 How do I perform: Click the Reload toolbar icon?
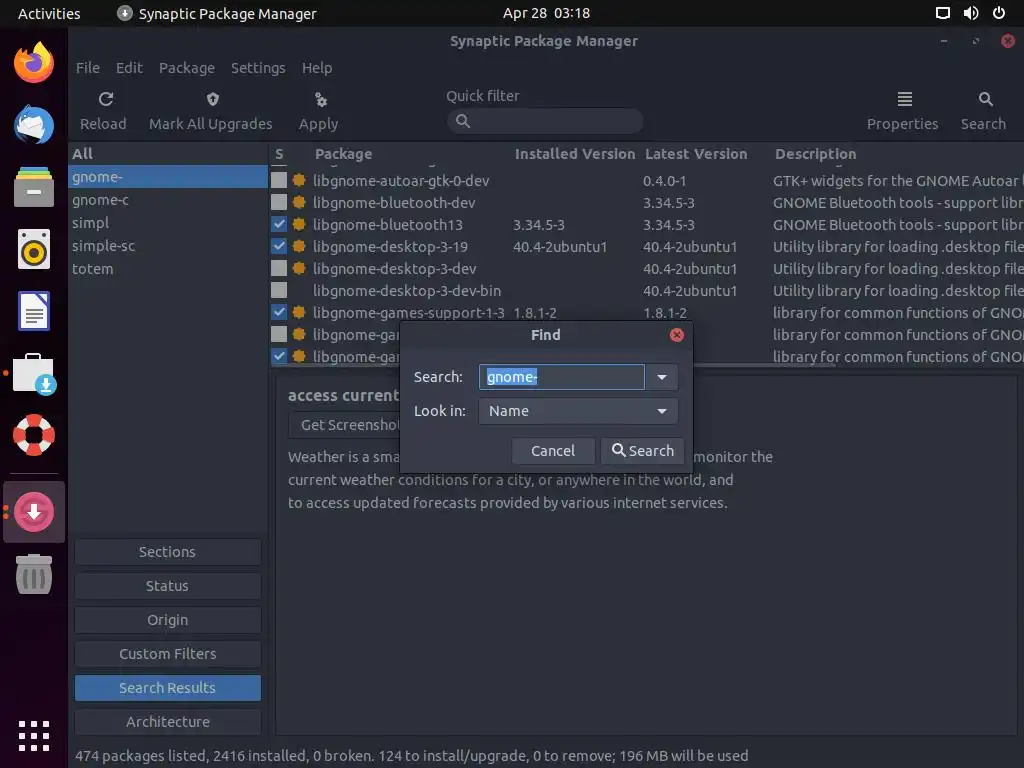[106, 99]
